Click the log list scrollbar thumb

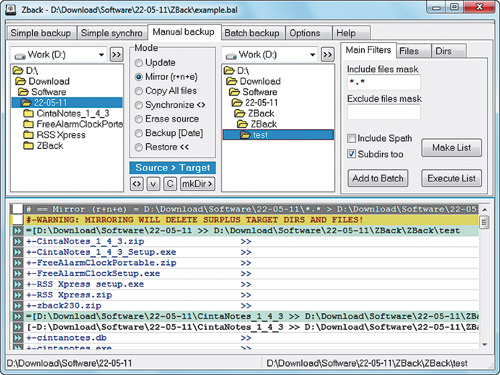tap(484, 222)
